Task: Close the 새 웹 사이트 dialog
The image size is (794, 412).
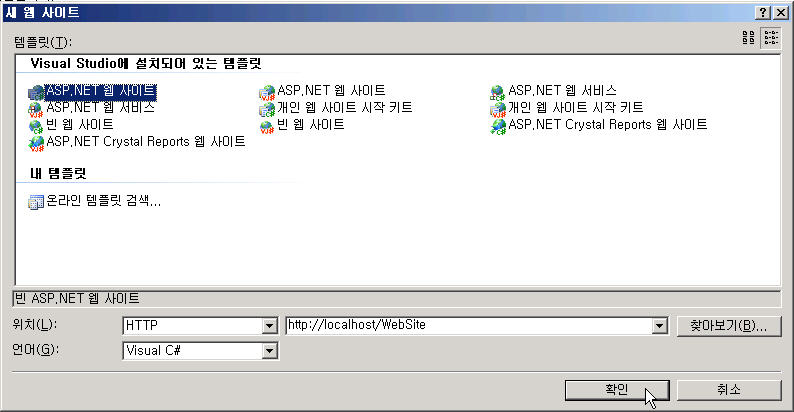Action: pos(781,13)
